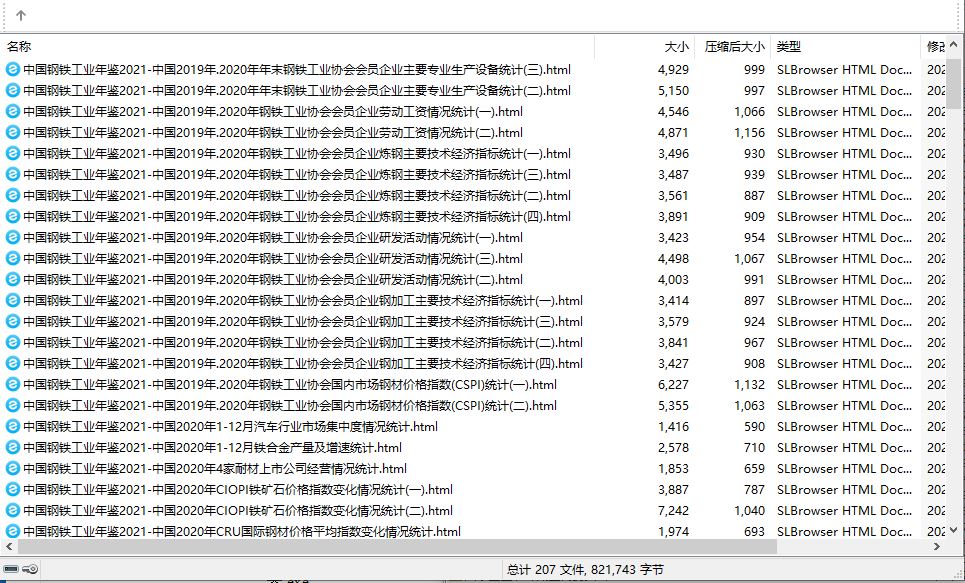The width and height of the screenshot is (965, 583).
Task: Click the size value 1,853
Action: (673, 468)
